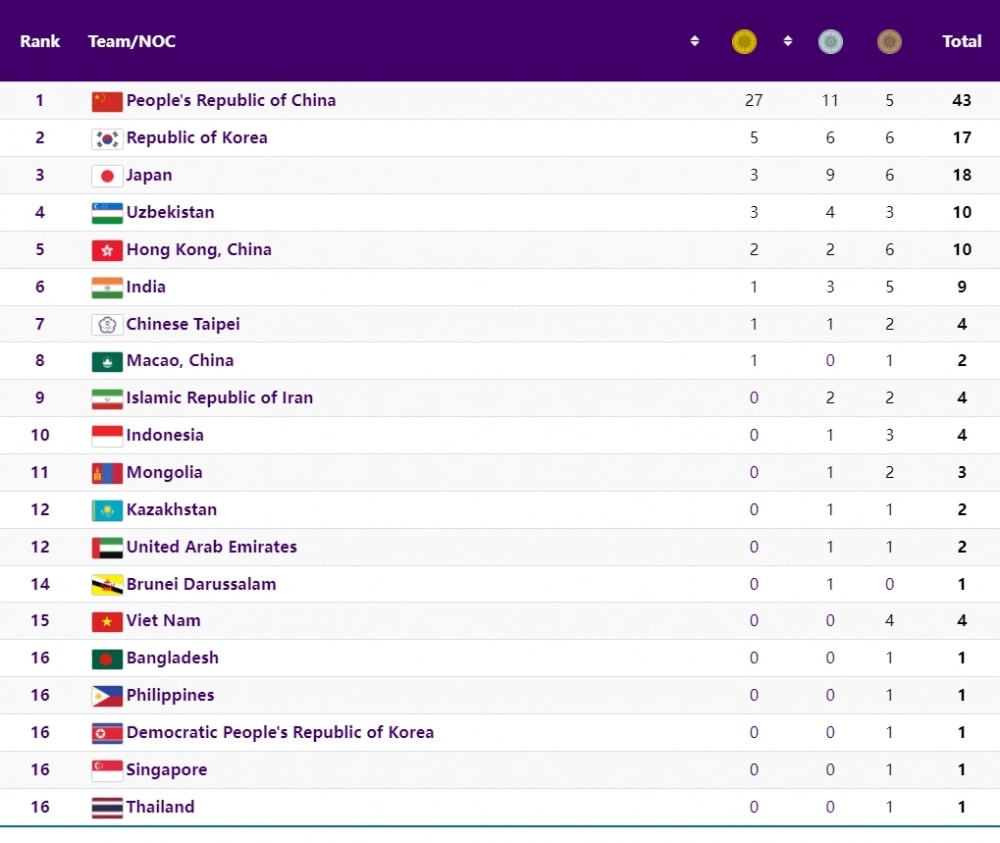Click the Republic of Korea flag
Screen dimensions: 1000x843
[x=107, y=139]
